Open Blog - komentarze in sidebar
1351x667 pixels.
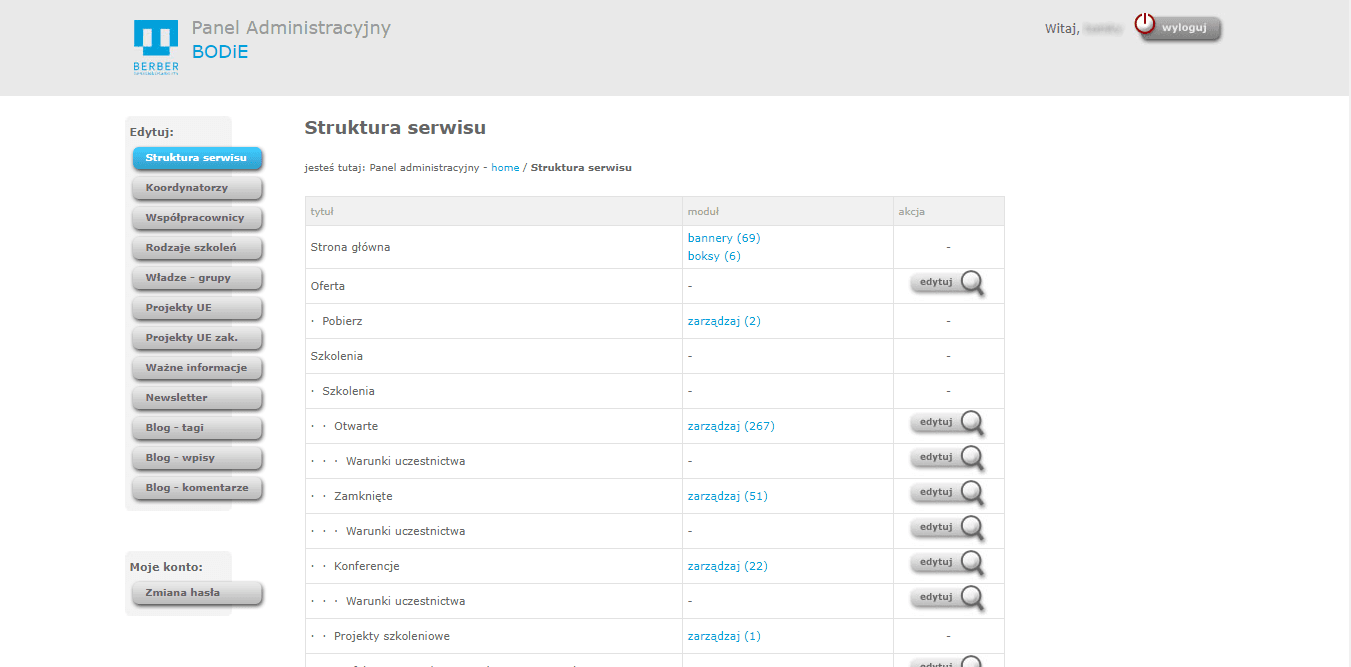[x=197, y=488]
